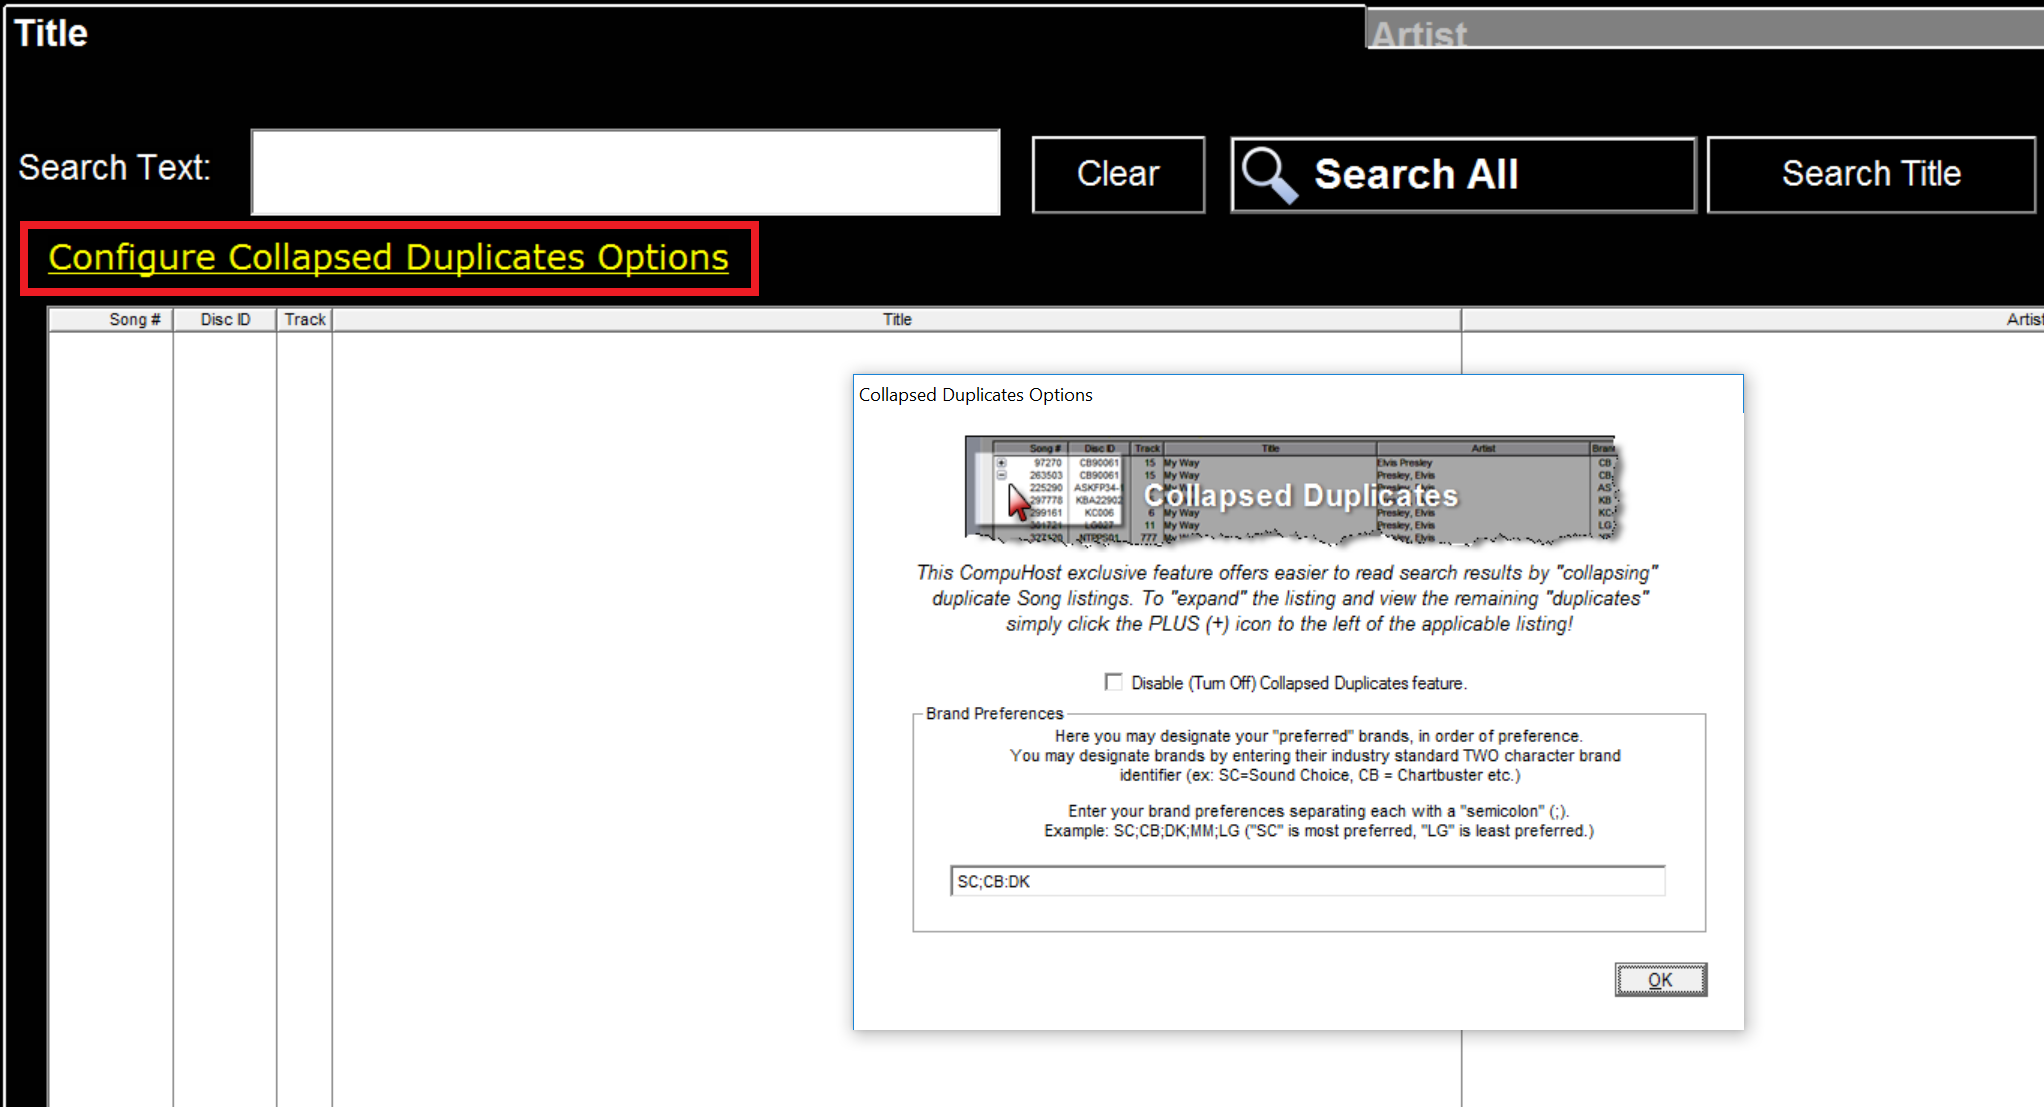This screenshot has width=2044, height=1107.
Task: Sort by the Disc ID column header
Action: click(225, 320)
